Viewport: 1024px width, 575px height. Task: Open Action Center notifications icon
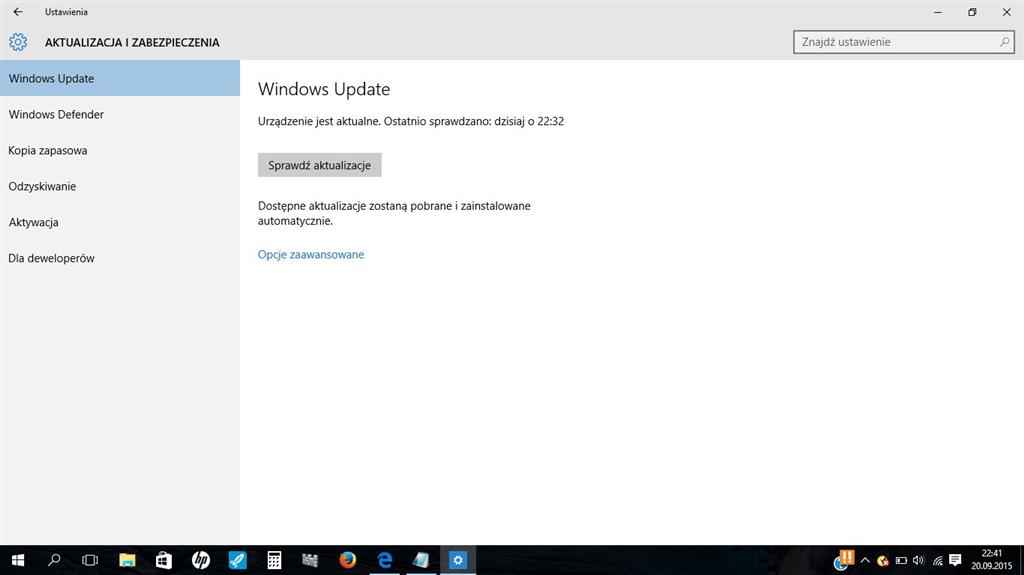tap(955, 560)
